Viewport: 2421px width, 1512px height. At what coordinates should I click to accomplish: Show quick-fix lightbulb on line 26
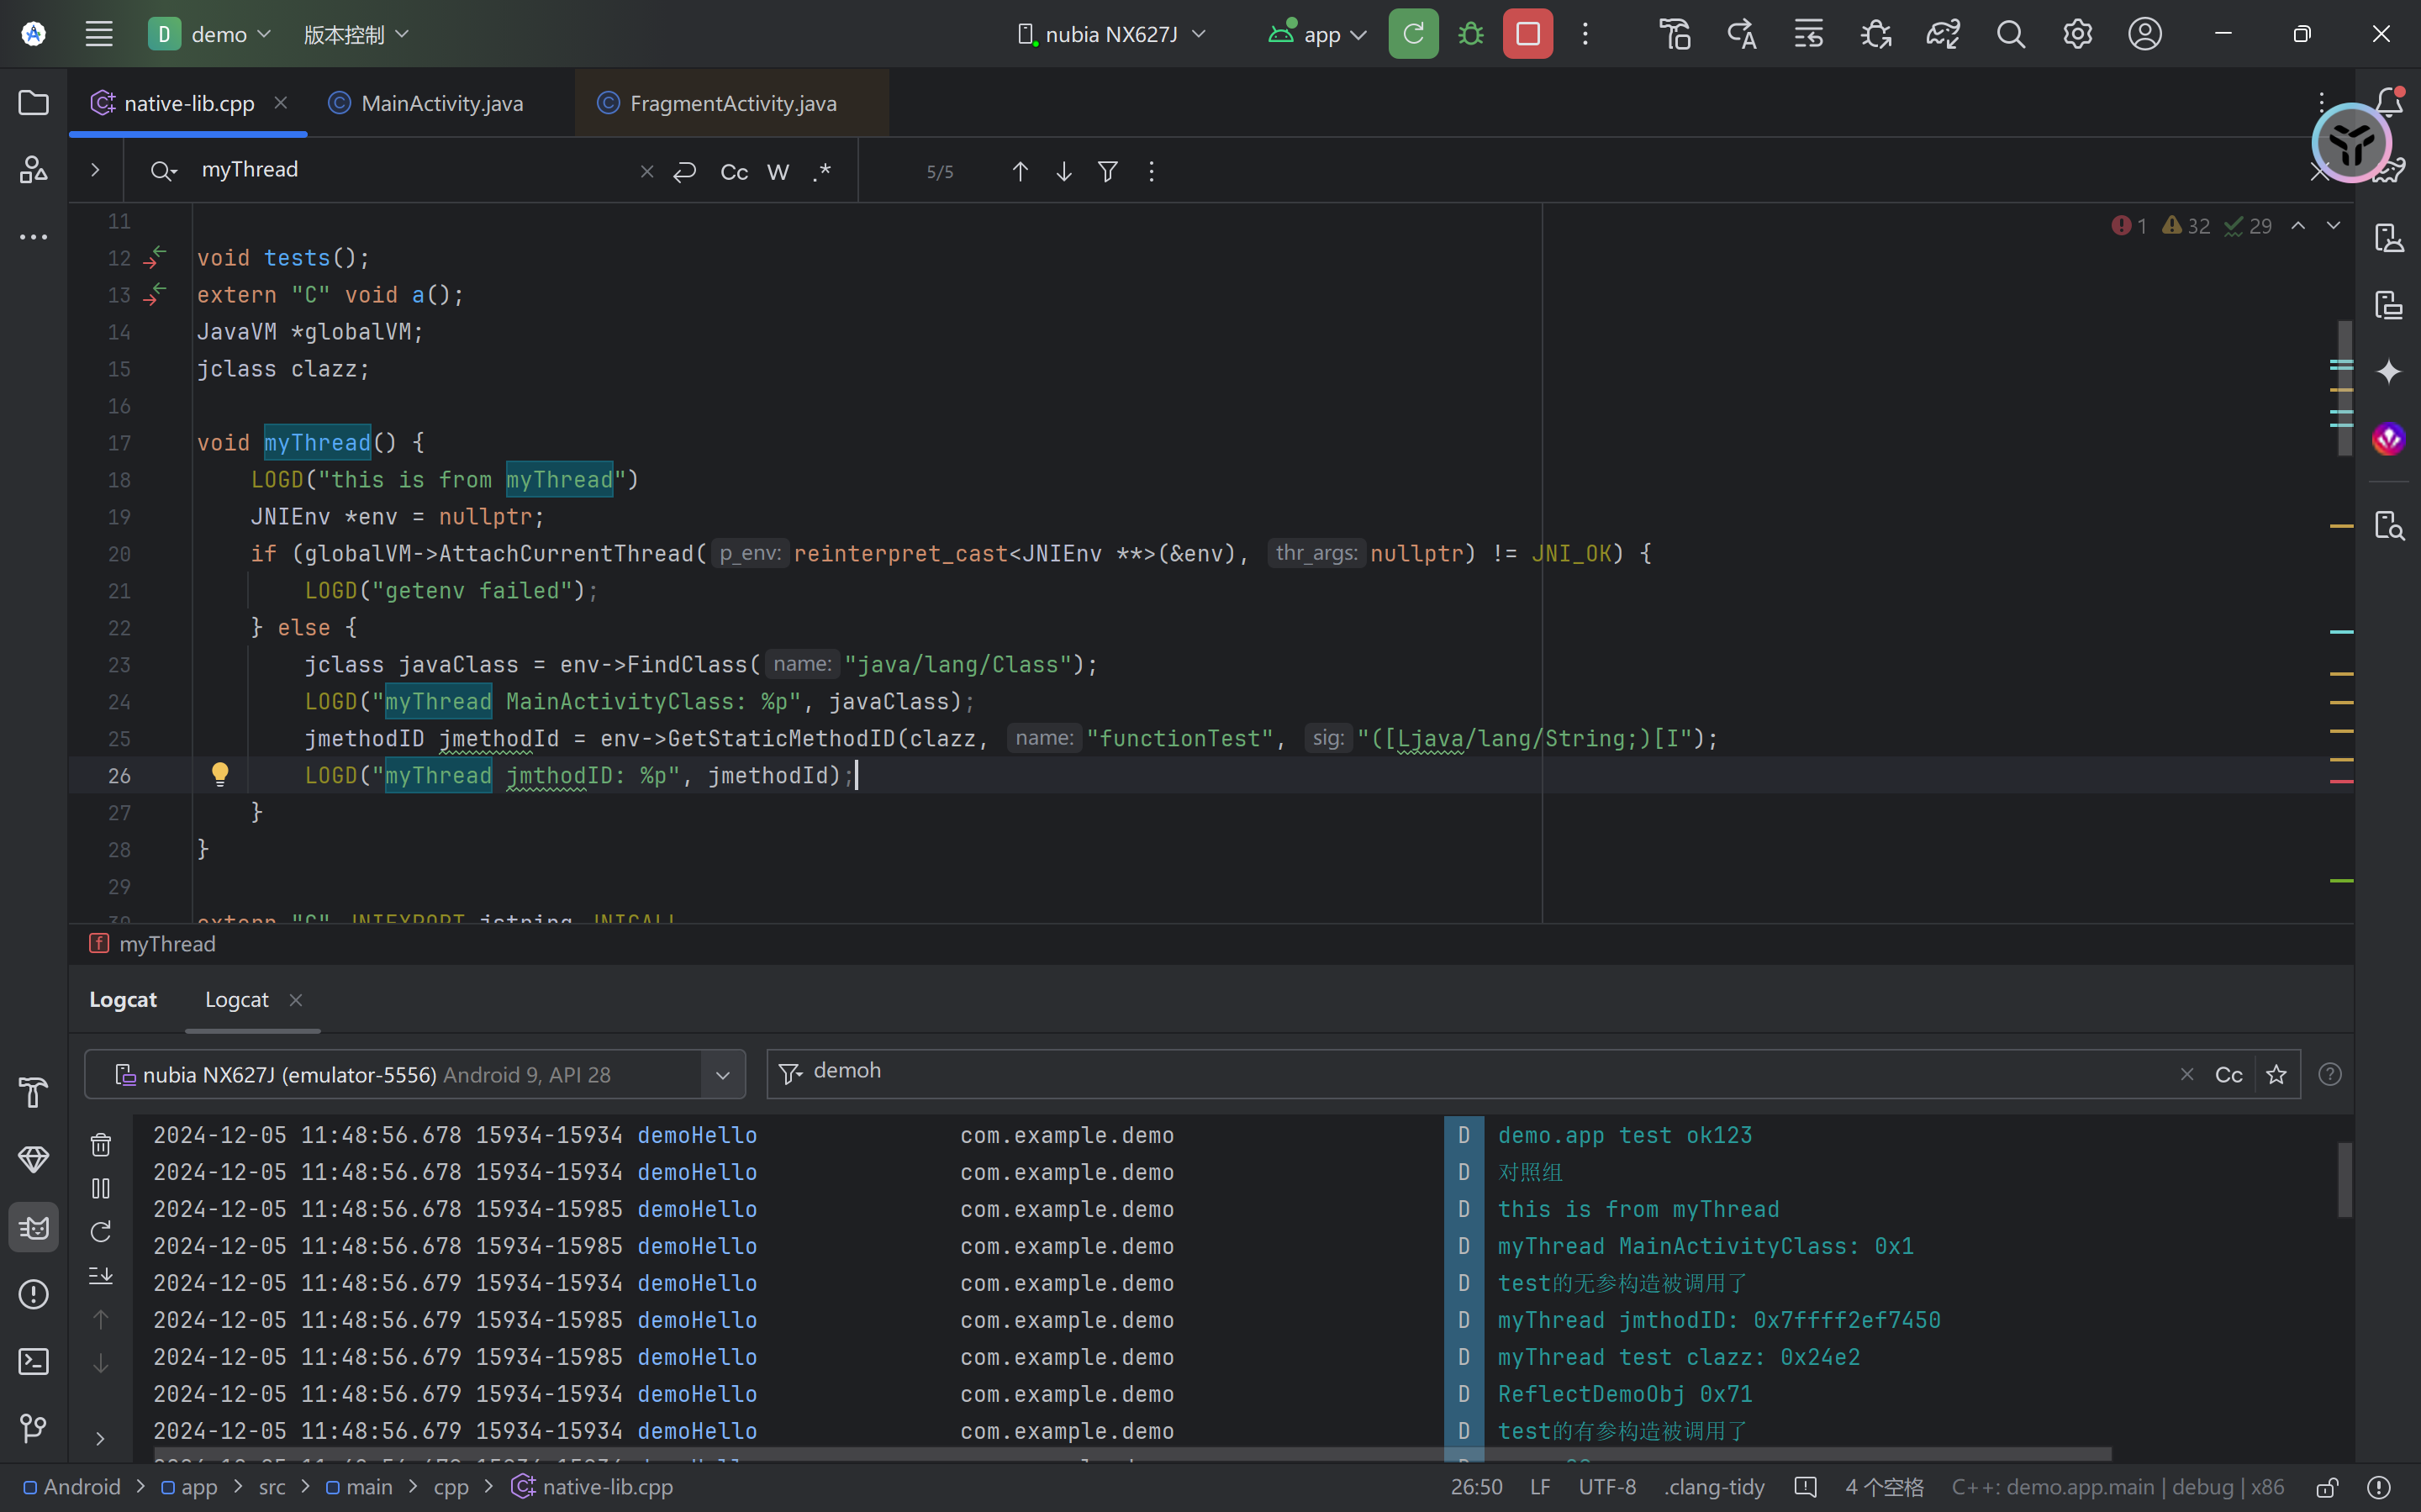click(220, 774)
